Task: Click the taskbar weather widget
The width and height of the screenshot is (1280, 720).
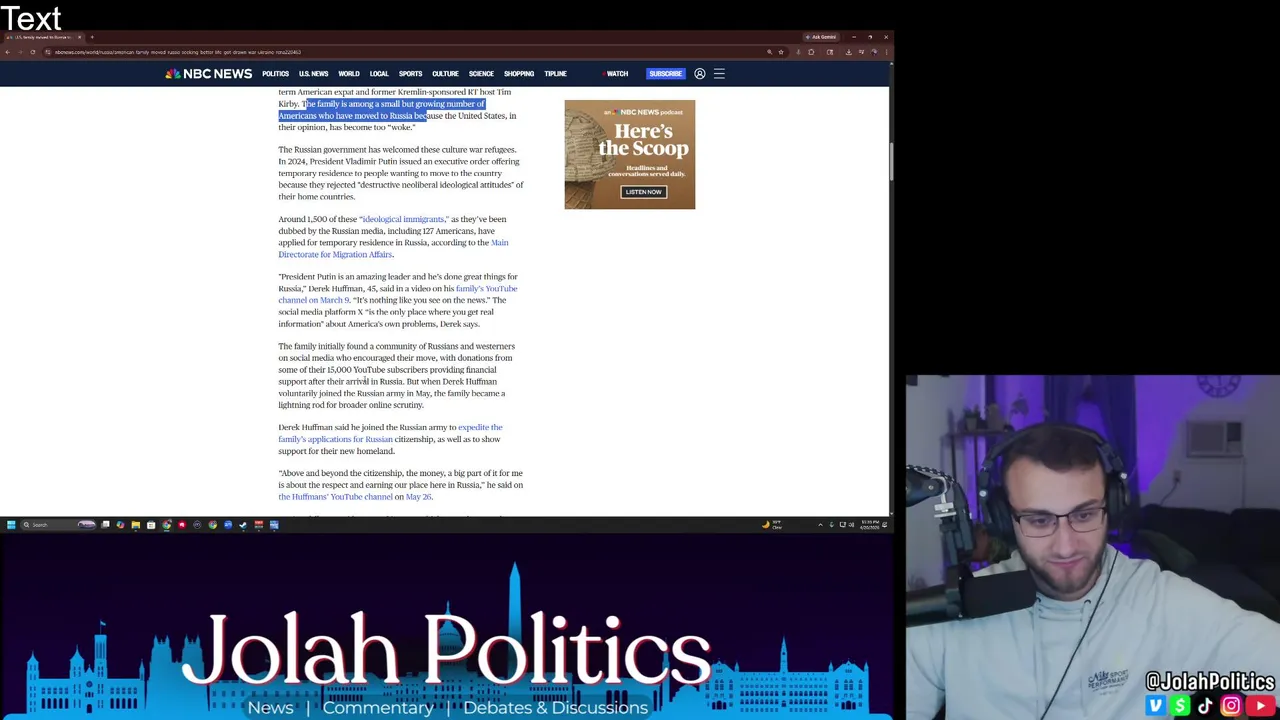Action: click(x=772, y=525)
